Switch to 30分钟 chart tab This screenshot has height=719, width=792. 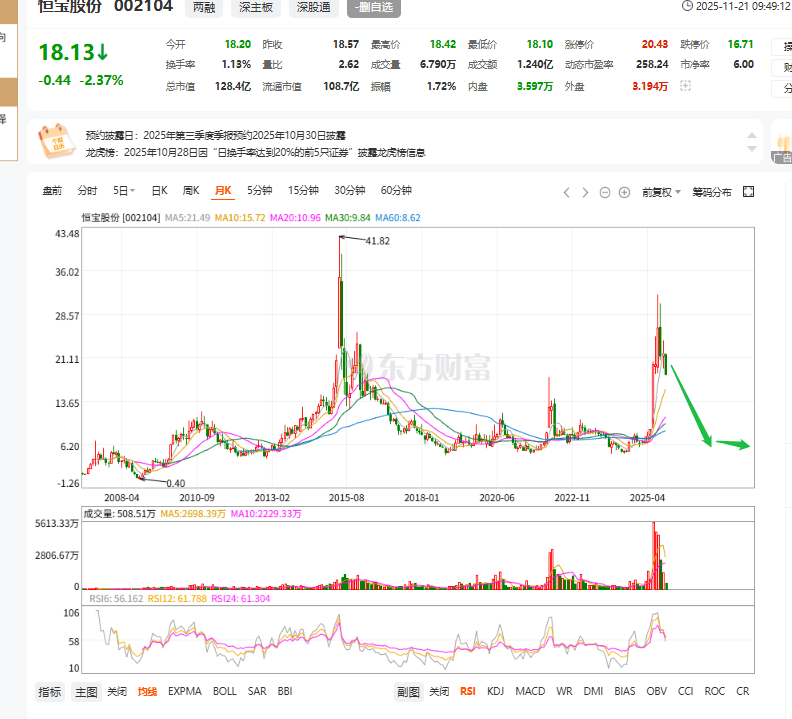click(x=350, y=190)
